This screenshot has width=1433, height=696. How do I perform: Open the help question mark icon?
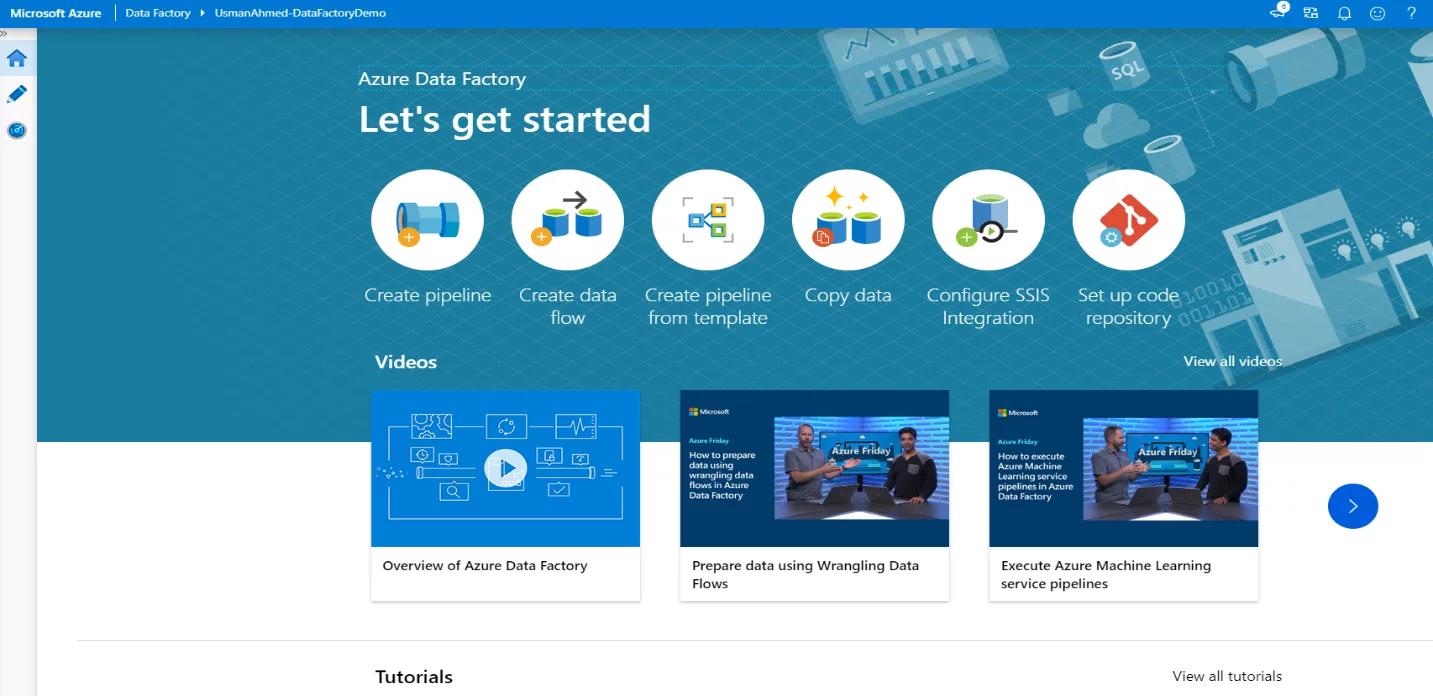[x=1412, y=13]
